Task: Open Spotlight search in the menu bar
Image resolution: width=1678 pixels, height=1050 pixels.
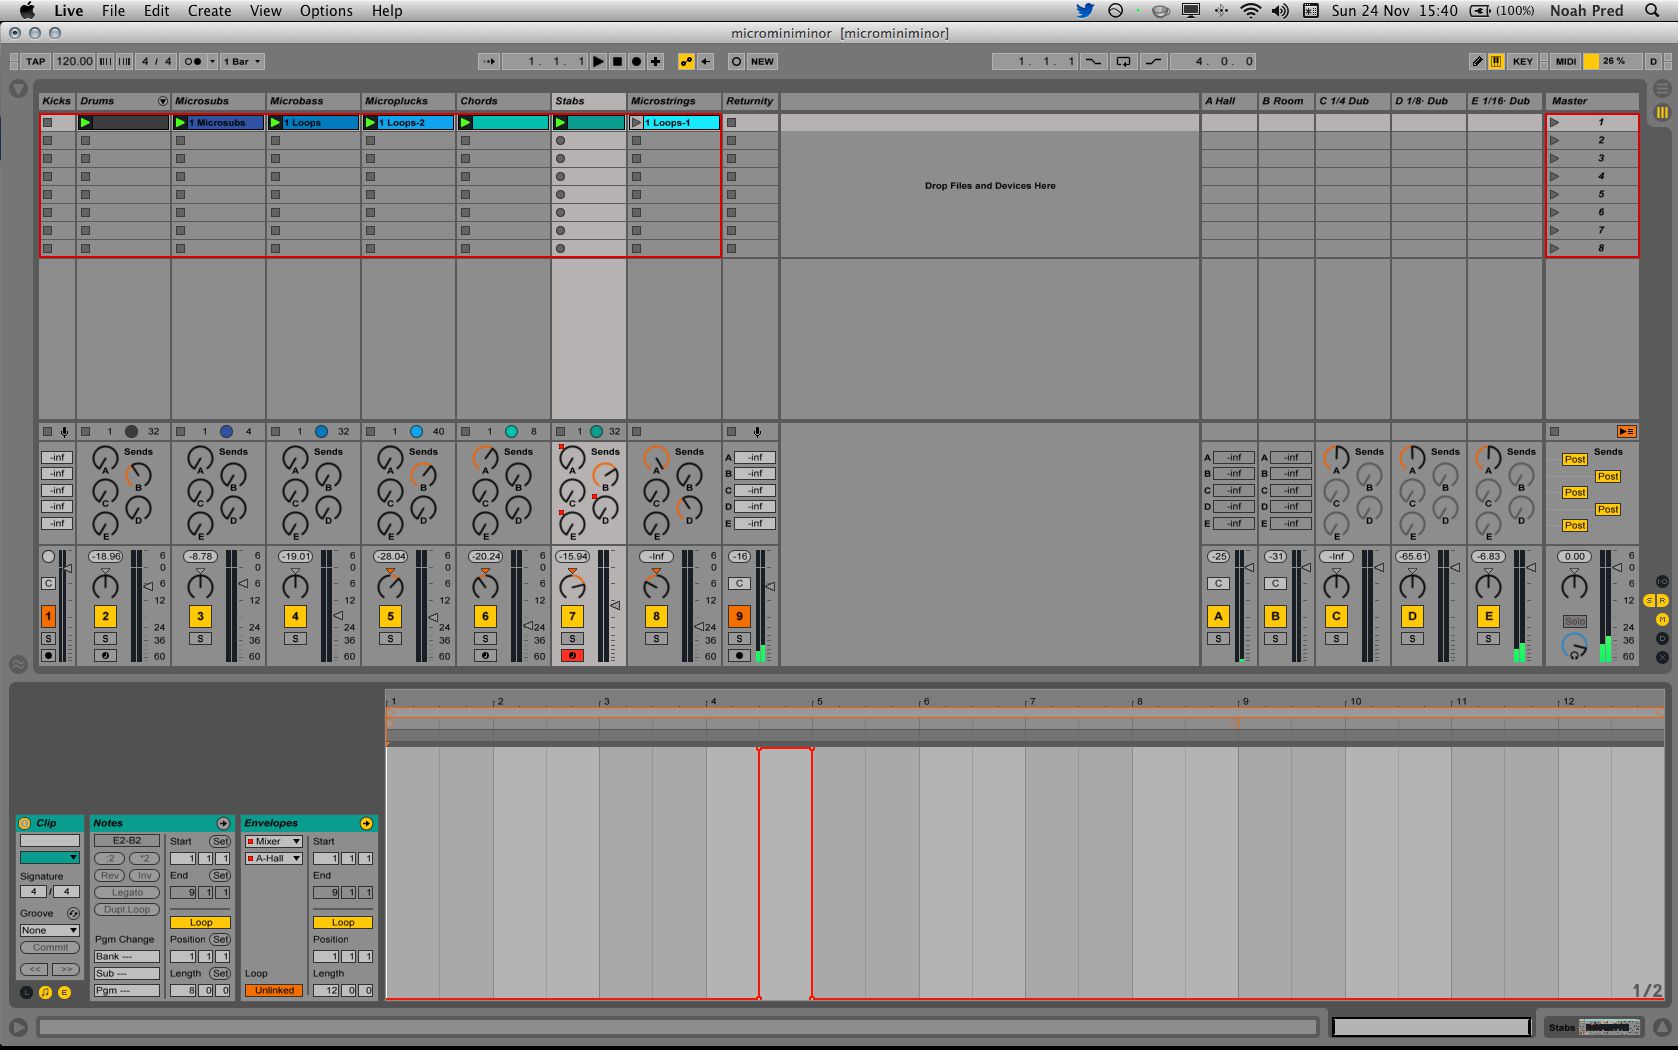Action: point(1652,11)
